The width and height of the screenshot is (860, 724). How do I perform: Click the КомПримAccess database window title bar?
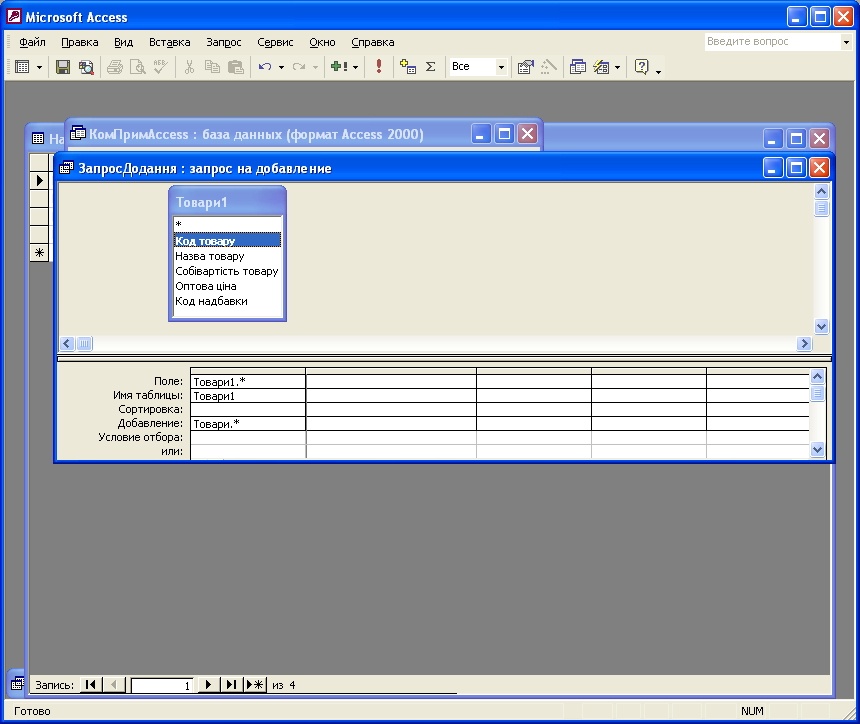tap(269, 134)
